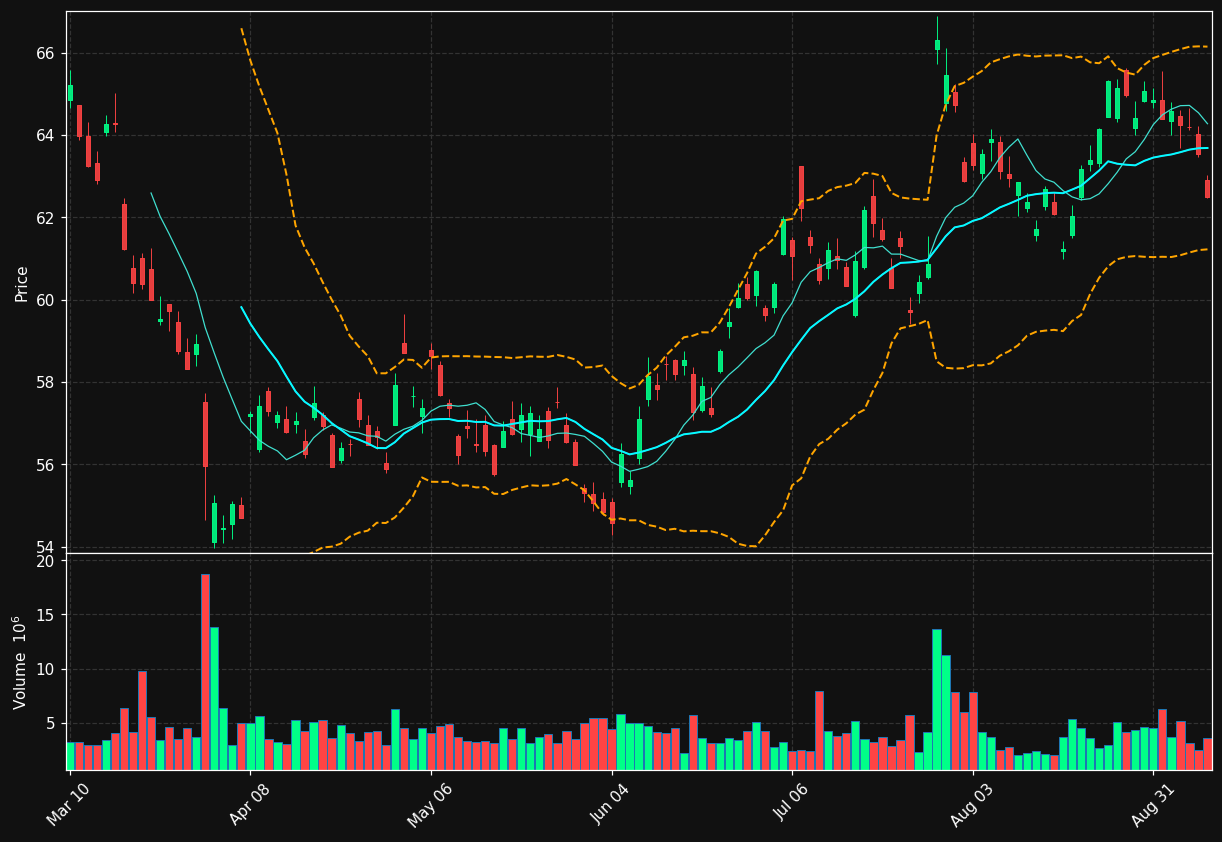Select the "Jul 06" date axis label
The height and width of the screenshot is (842, 1222).
pos(792,804)
